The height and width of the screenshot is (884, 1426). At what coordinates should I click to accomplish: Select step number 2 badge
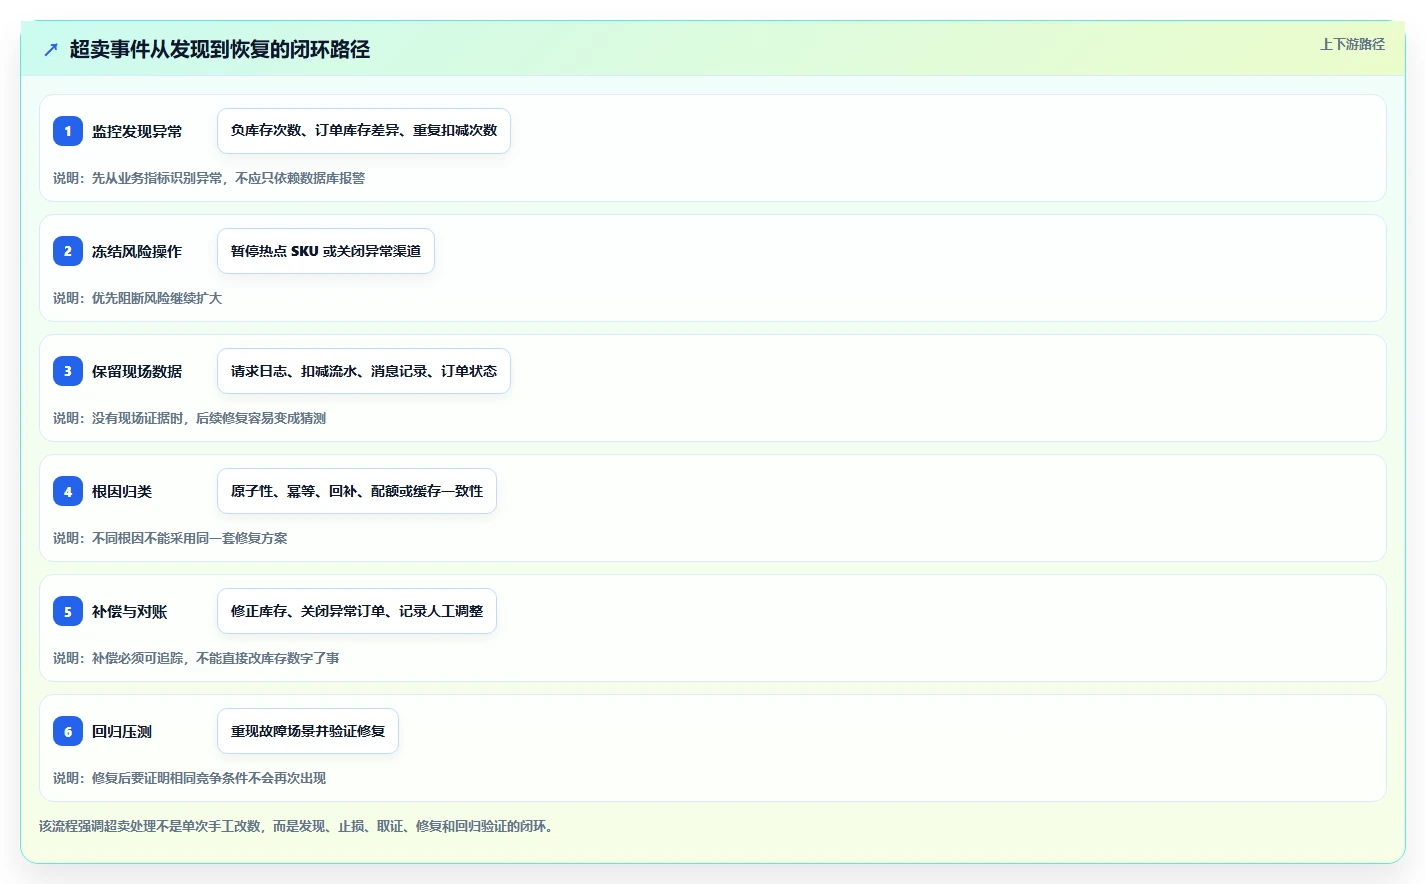pos(68,251)
